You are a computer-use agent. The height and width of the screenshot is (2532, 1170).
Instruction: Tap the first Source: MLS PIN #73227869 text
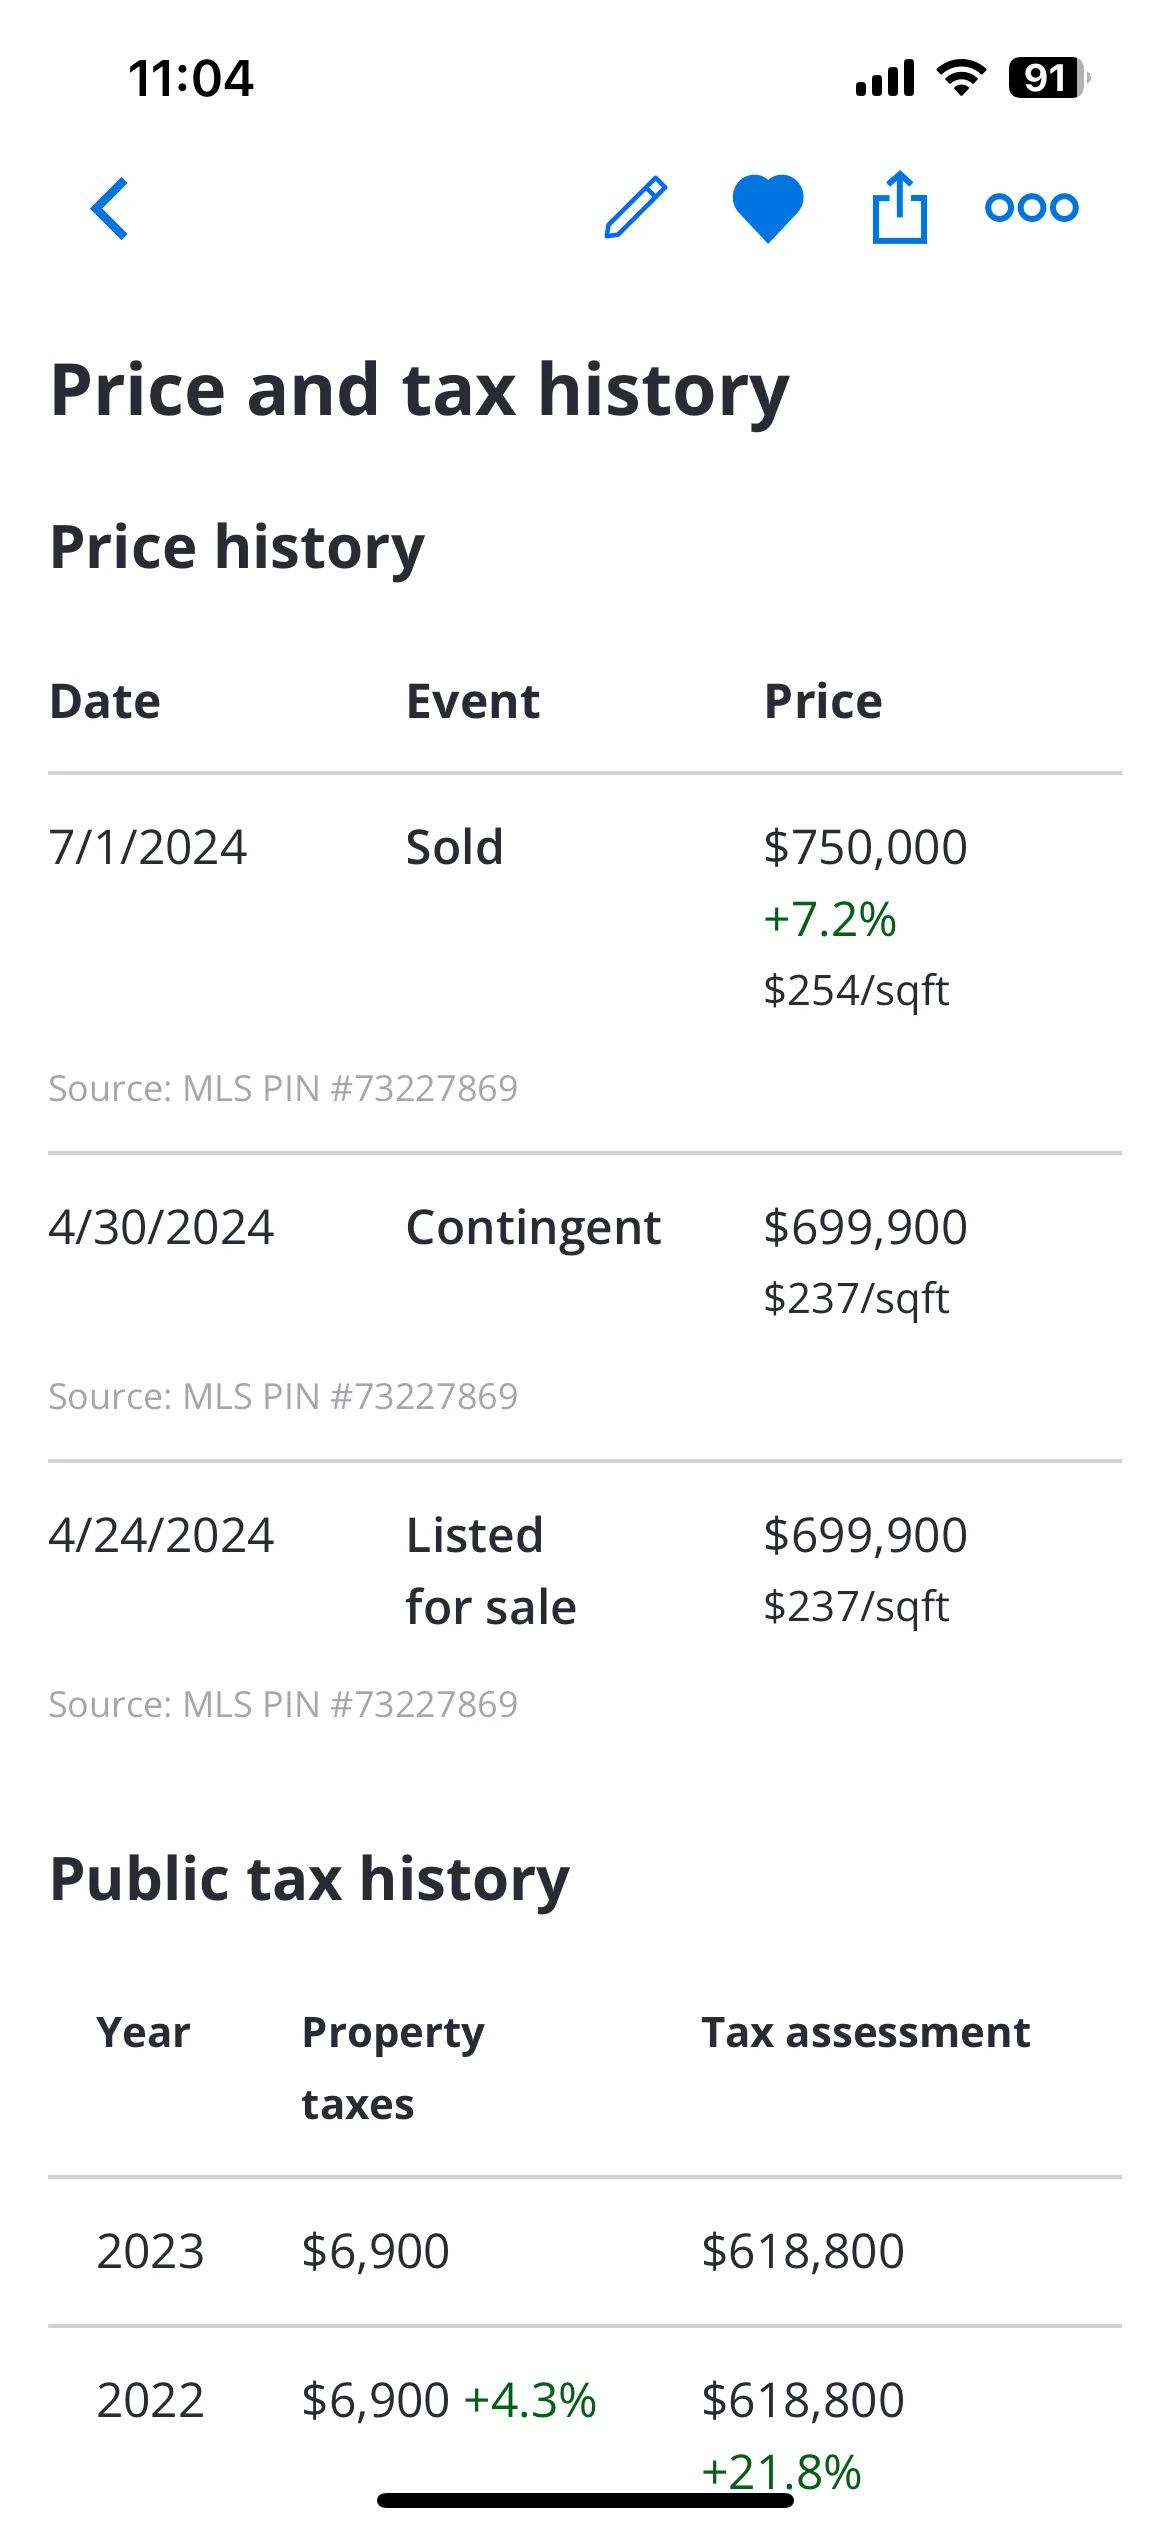click(x=283, y=1088)
